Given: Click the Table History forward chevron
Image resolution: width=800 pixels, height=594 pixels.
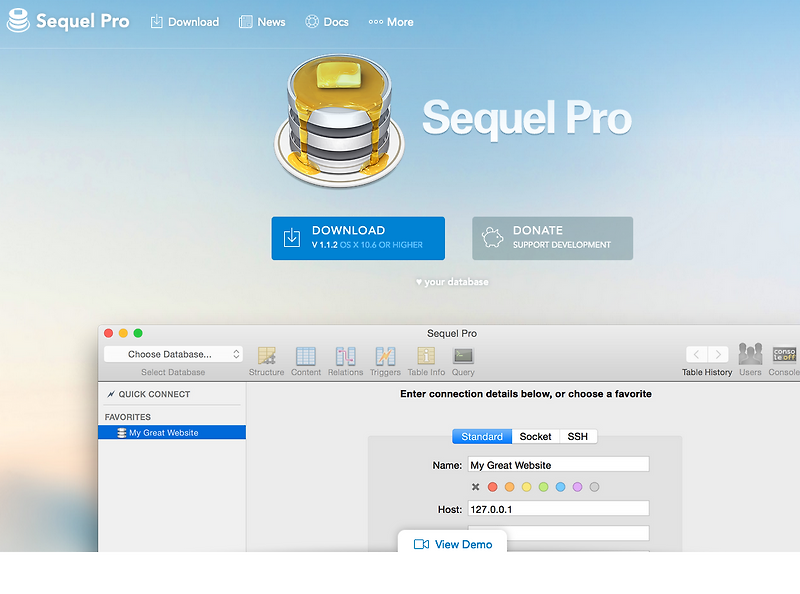Looking at the screenshot, I should (716, 355).
